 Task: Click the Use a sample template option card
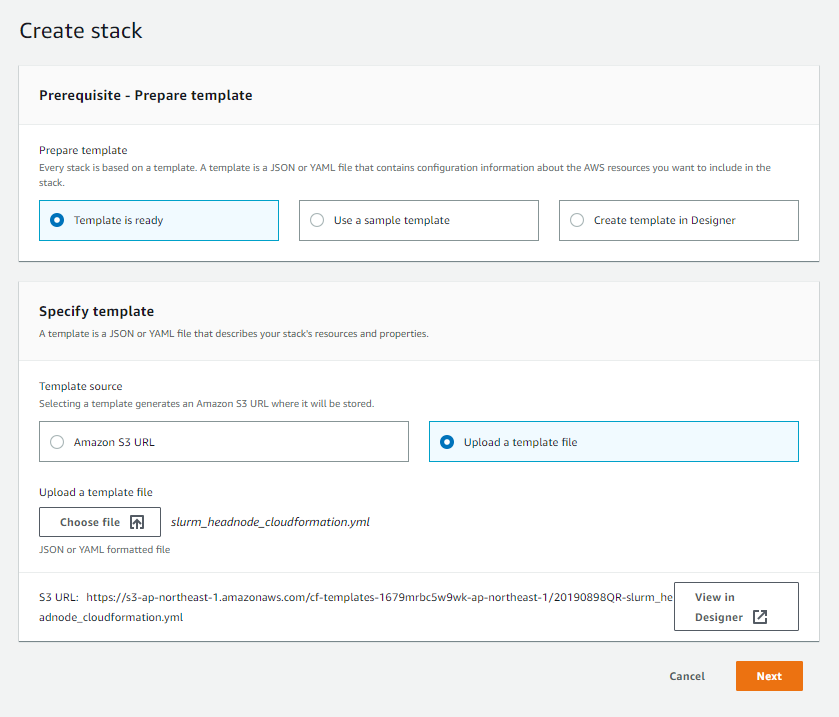tap(418, 220)
